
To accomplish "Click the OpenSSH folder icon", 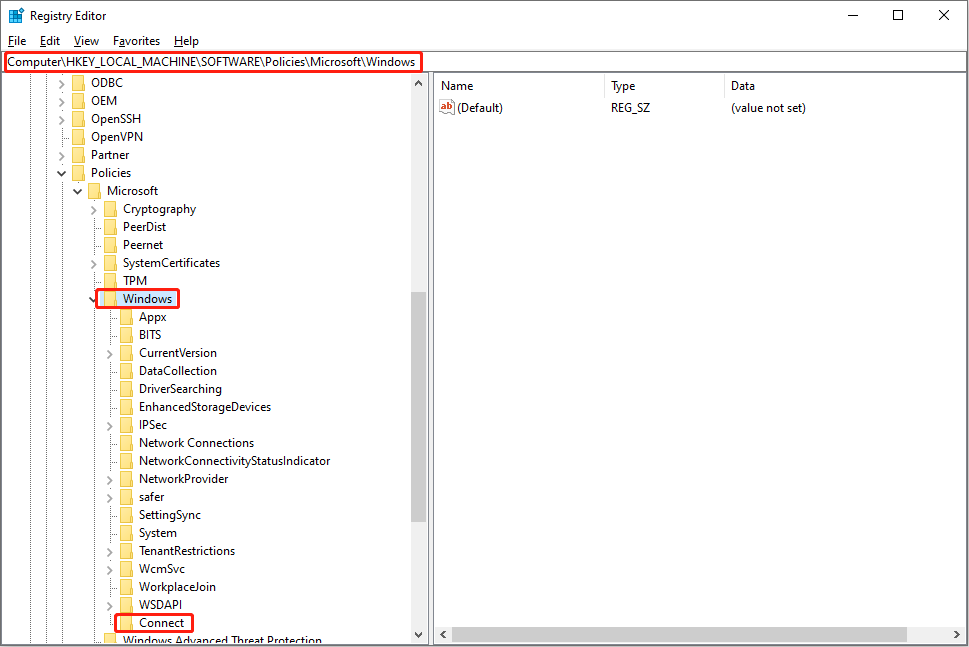I will pyautogui.click(x=78, y=119).
